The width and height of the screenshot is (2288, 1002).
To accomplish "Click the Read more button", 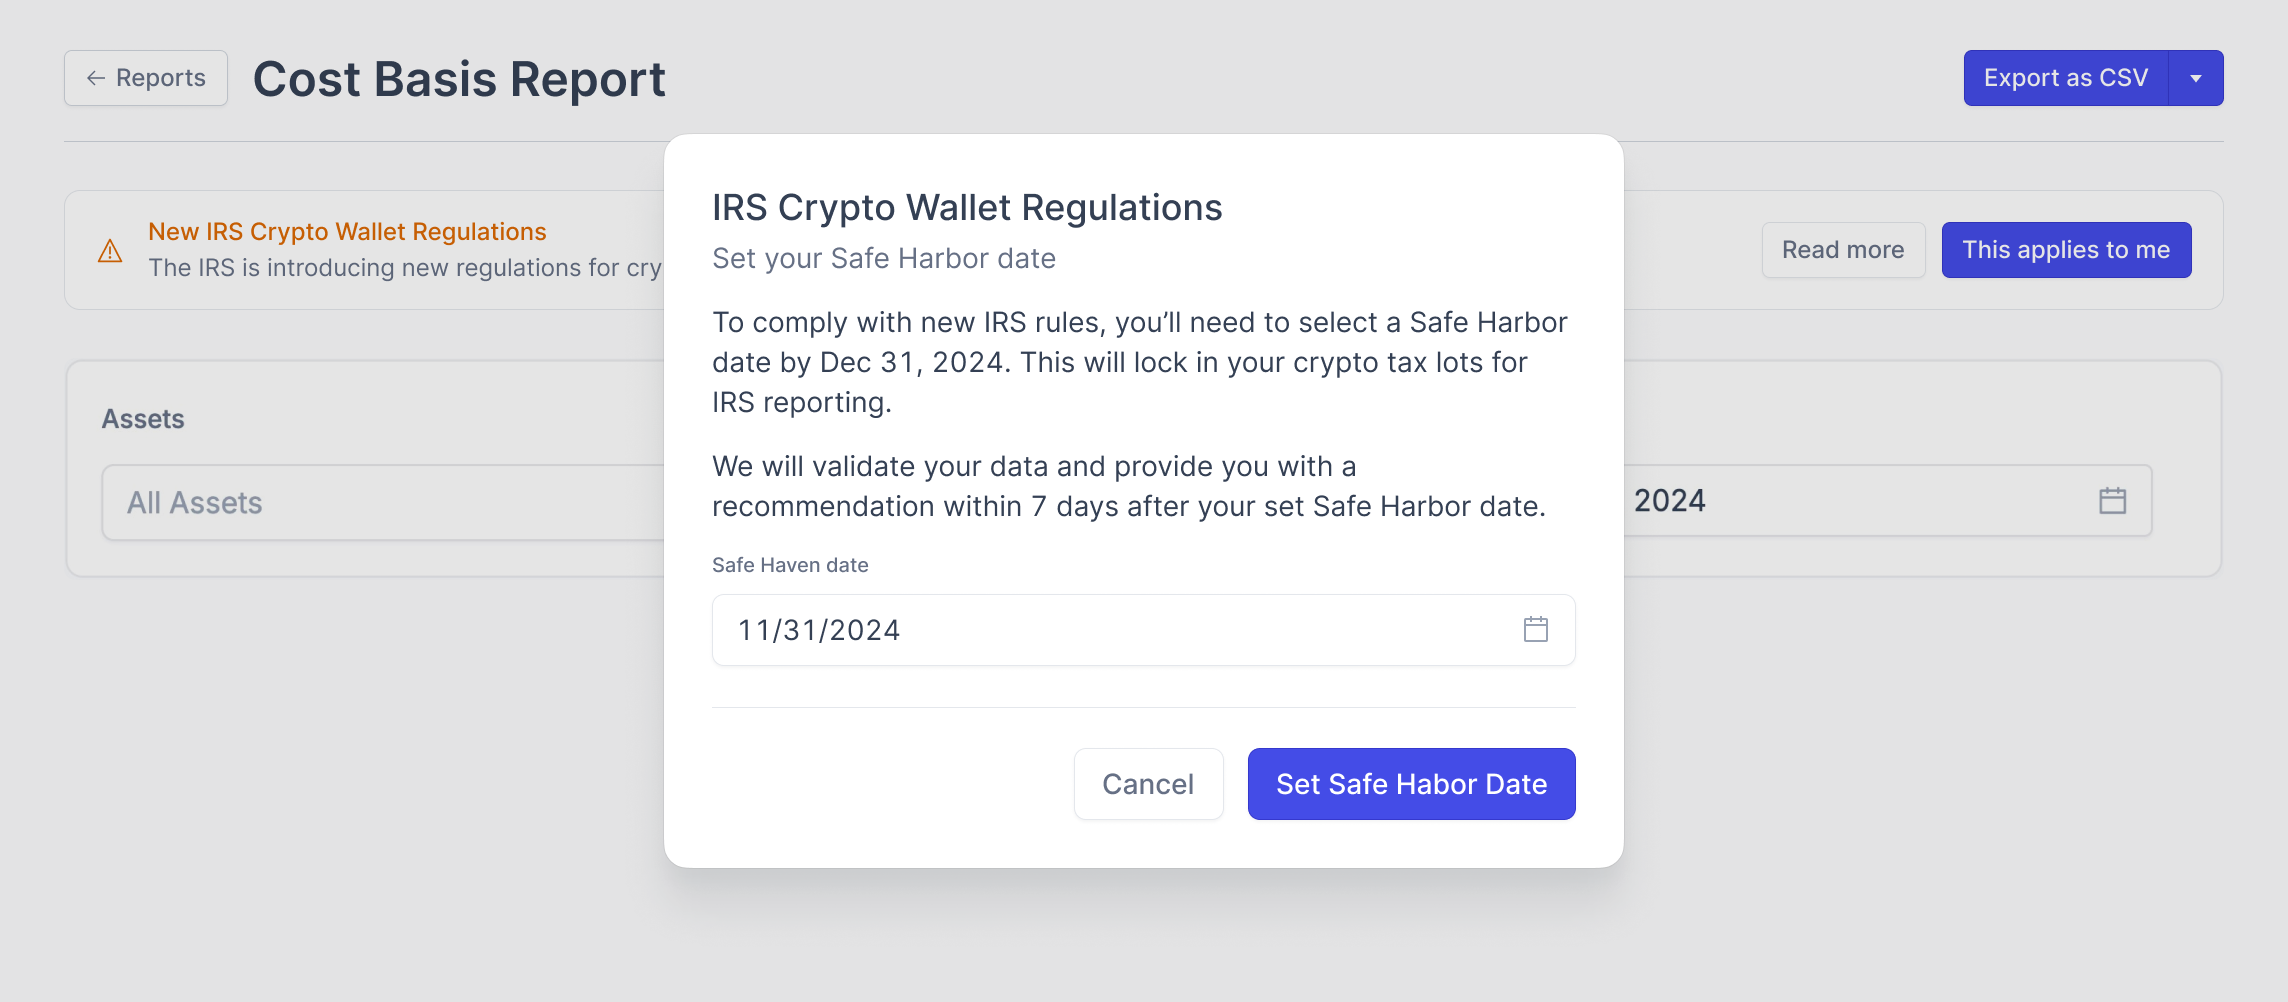I will pos(1842,250).
